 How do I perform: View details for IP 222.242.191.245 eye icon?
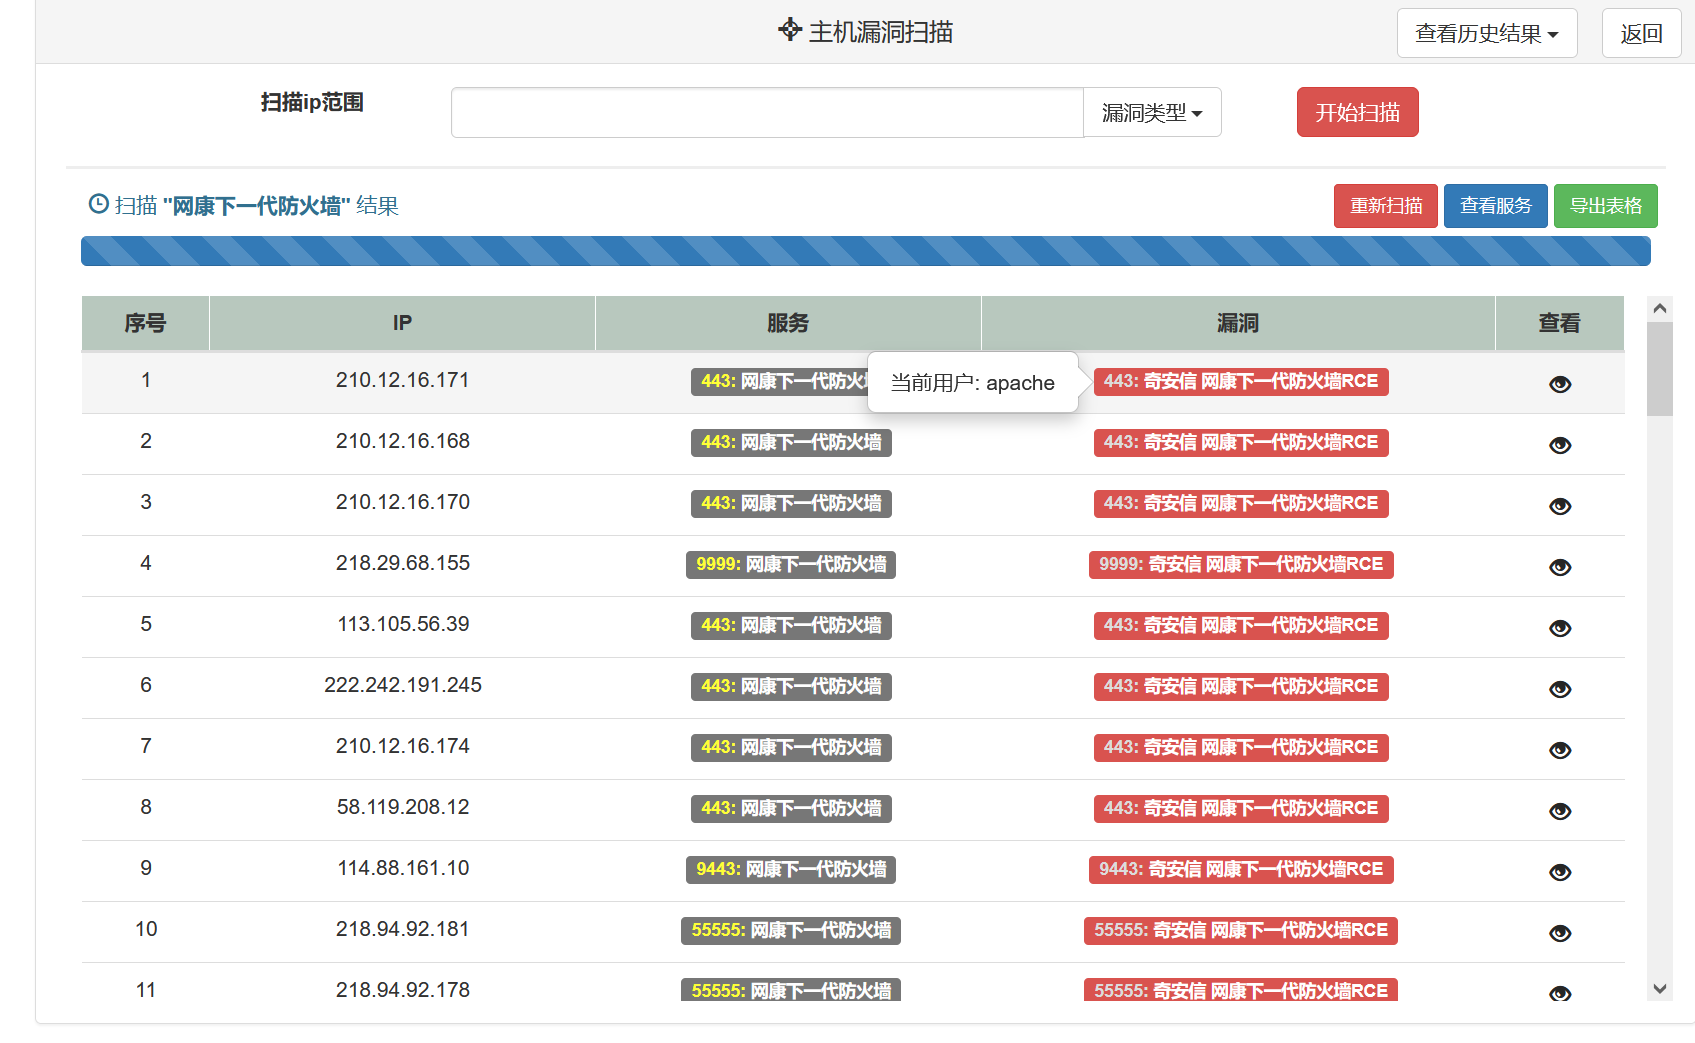click(x=1560, y=689)
